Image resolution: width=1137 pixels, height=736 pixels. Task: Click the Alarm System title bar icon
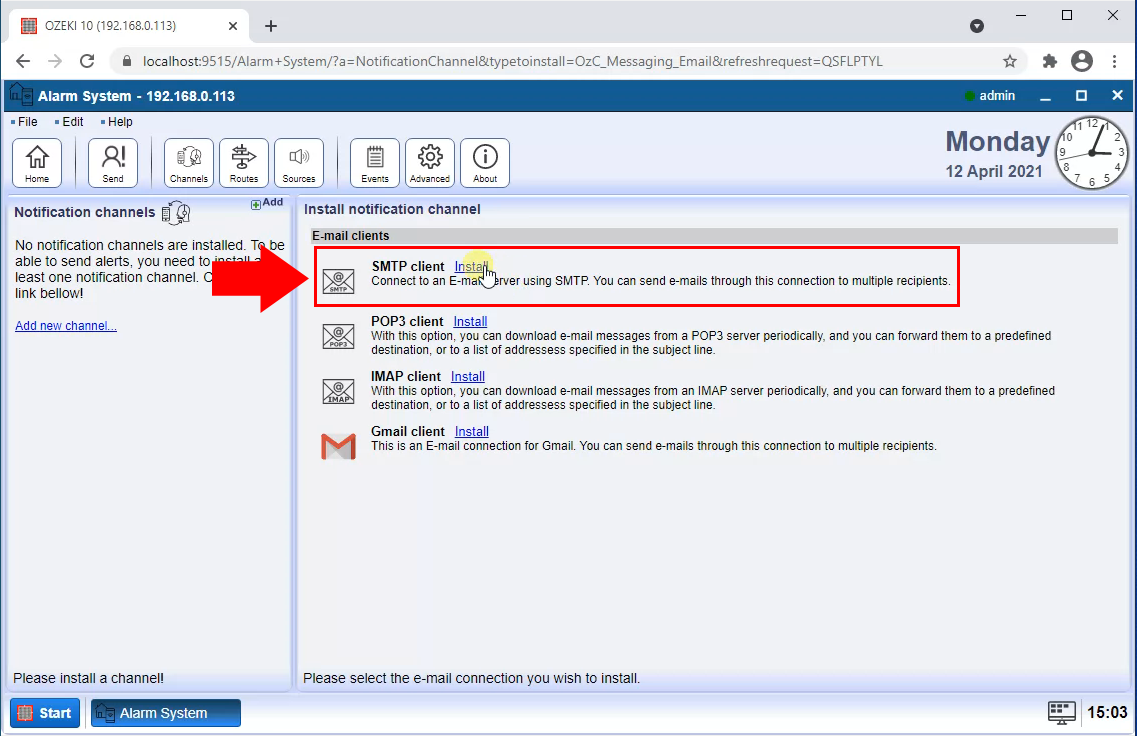click(x=21, y=95)
